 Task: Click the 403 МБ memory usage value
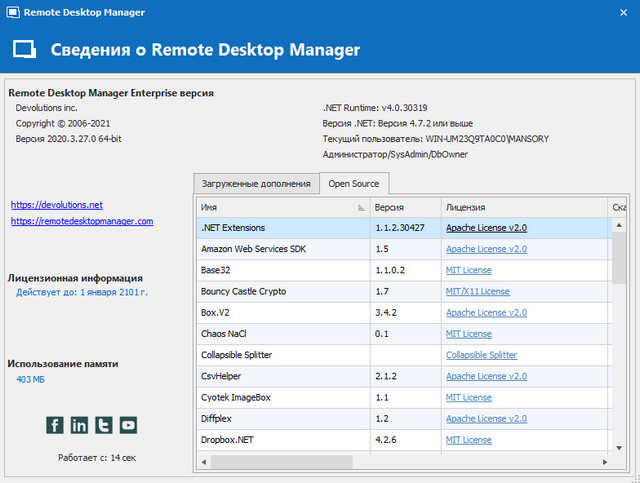(31, 380)
